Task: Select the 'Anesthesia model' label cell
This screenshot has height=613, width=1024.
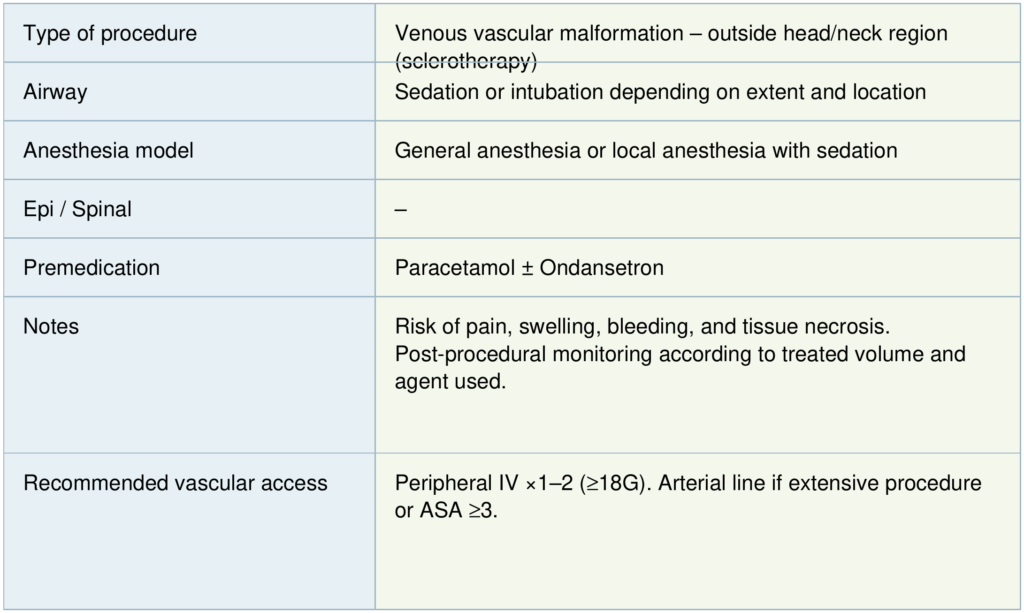Action: (x=108, y=151)
